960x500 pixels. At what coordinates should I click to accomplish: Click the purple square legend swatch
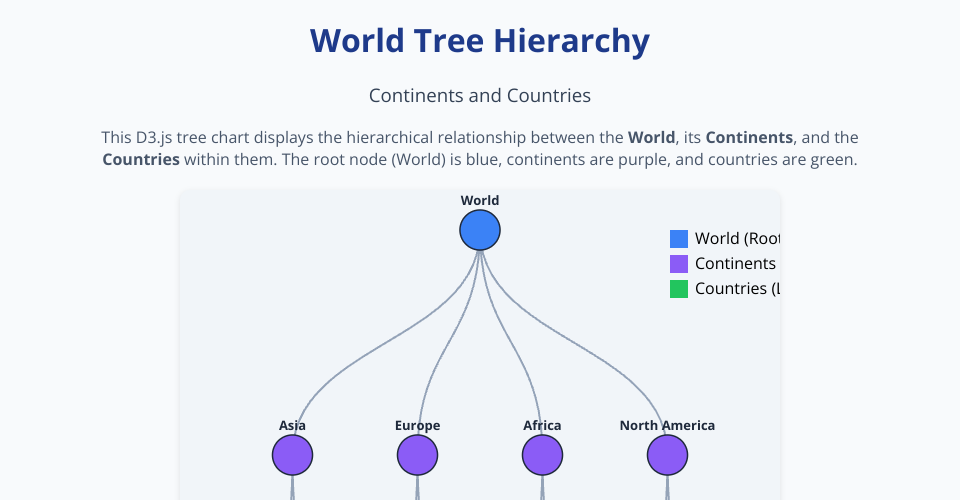point(679,264)
